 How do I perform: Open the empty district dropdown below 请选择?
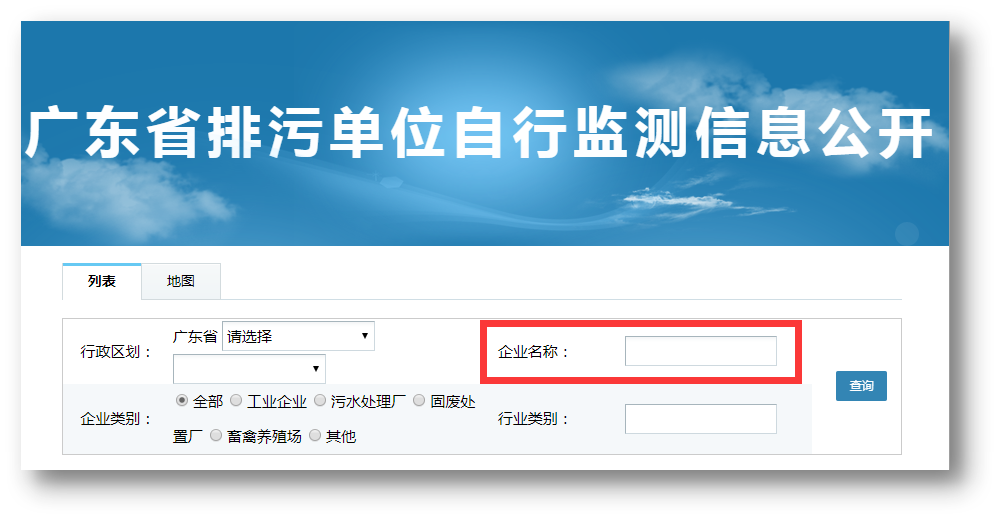coord(249,369)
